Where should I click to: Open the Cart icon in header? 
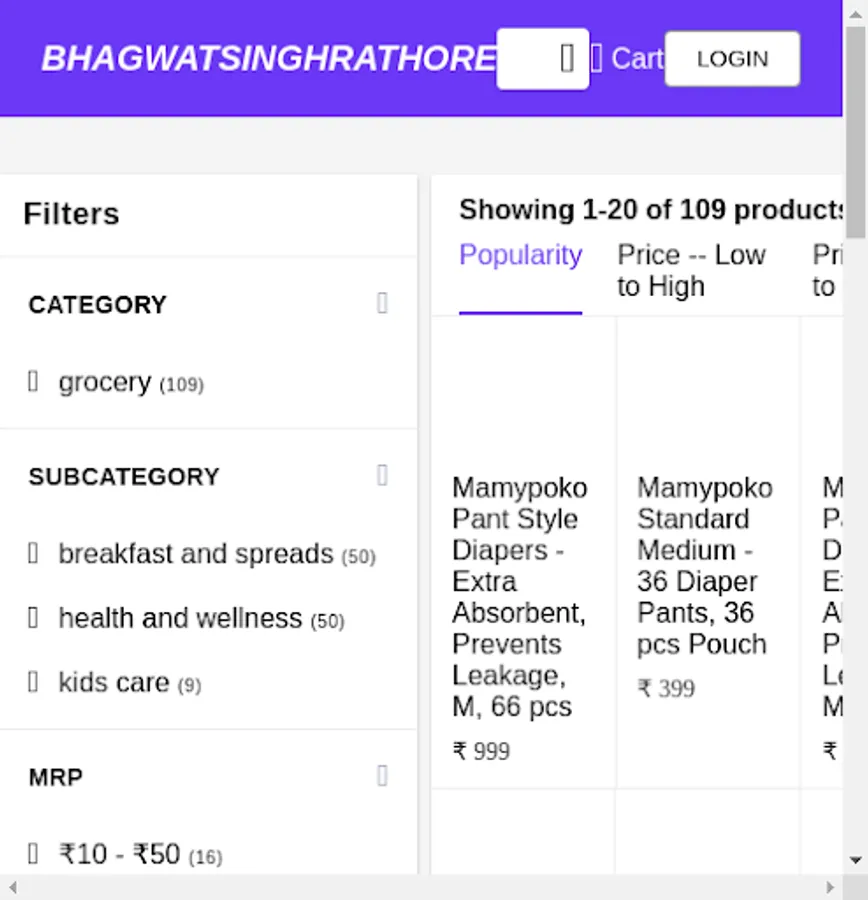click(x=597, y=59)
